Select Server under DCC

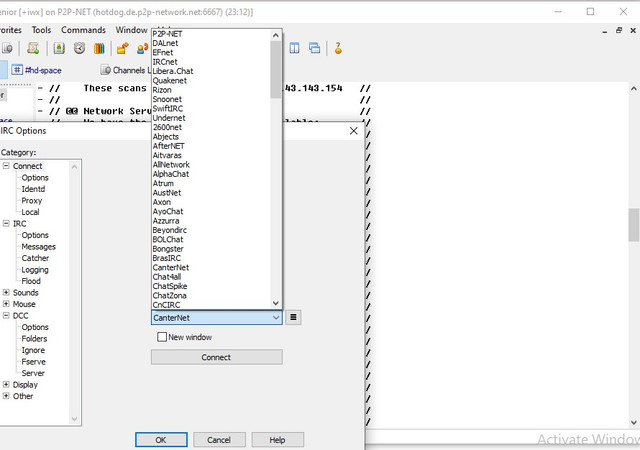click(33, 373)
